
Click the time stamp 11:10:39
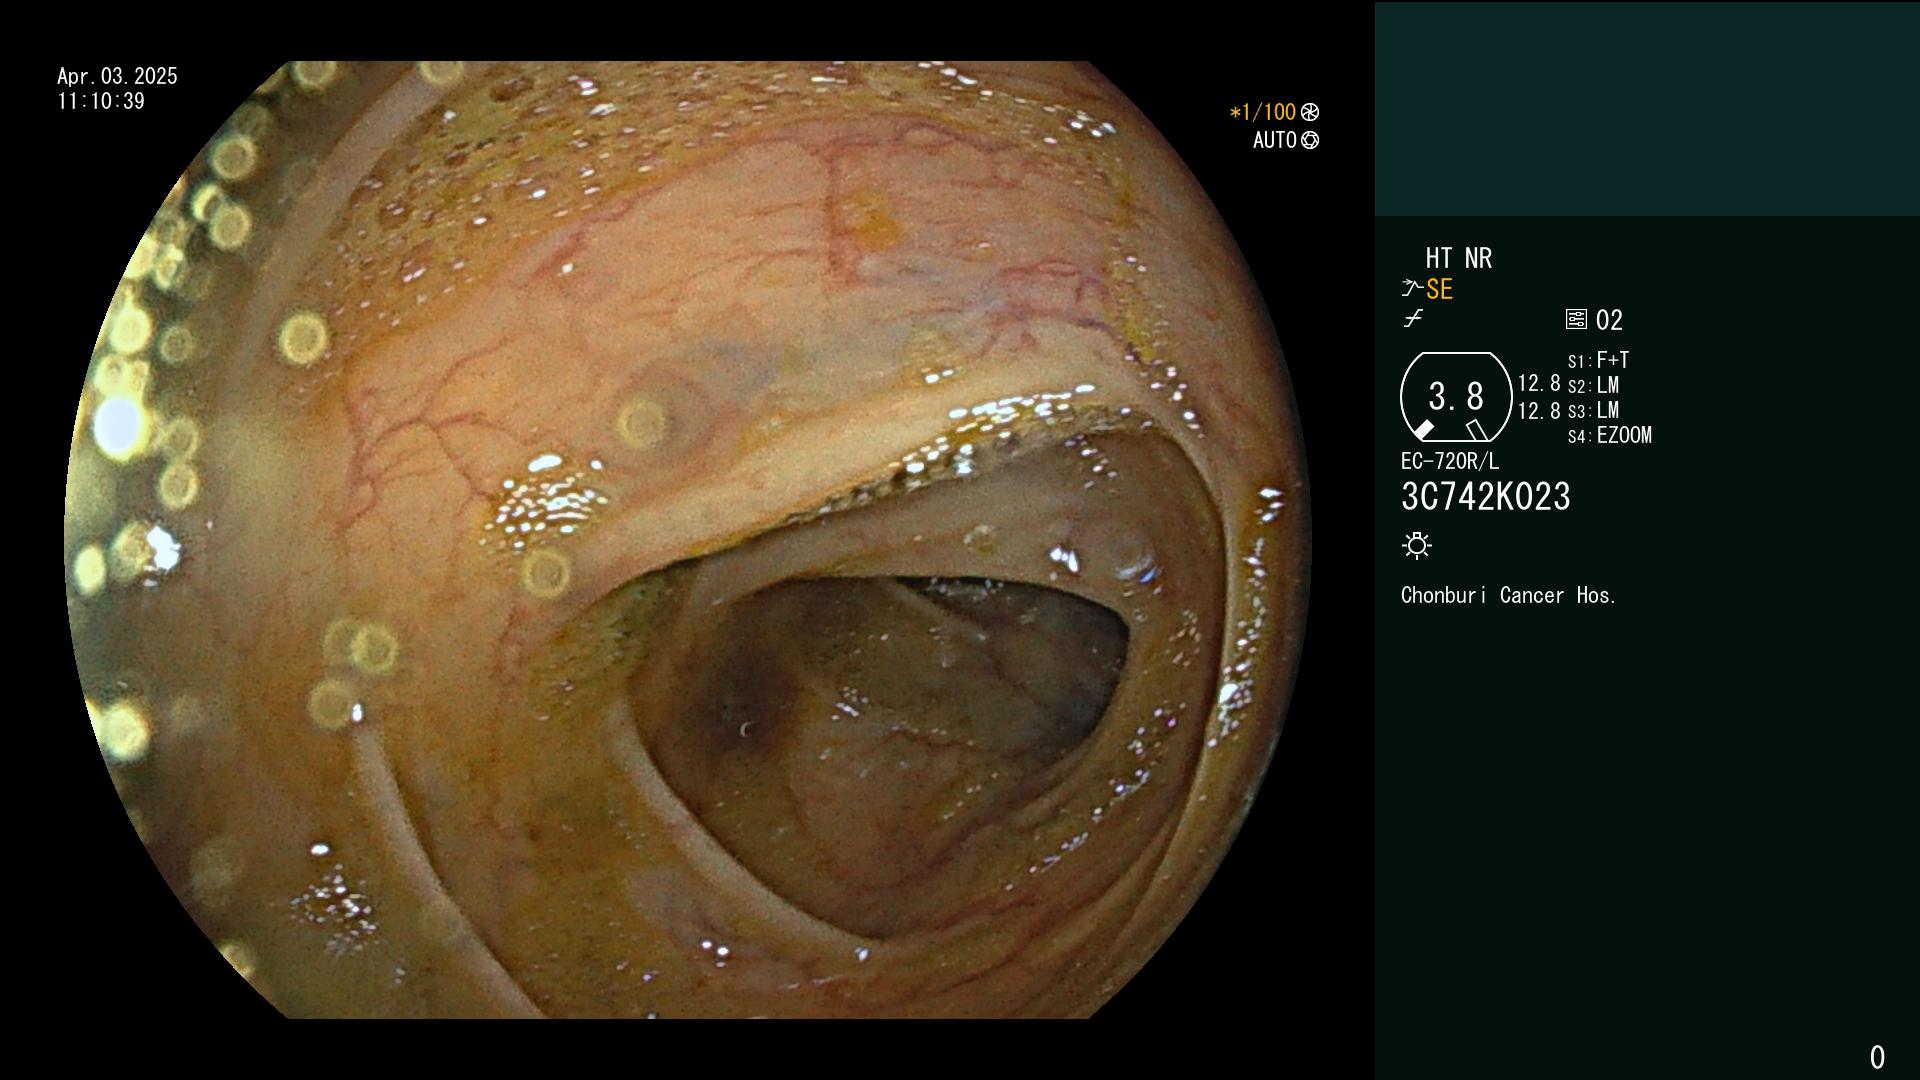(101, 101)
